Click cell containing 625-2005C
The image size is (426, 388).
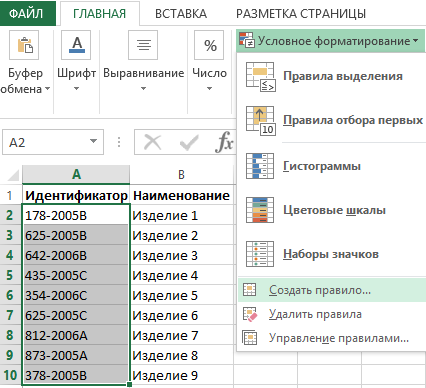coord(76,315)
